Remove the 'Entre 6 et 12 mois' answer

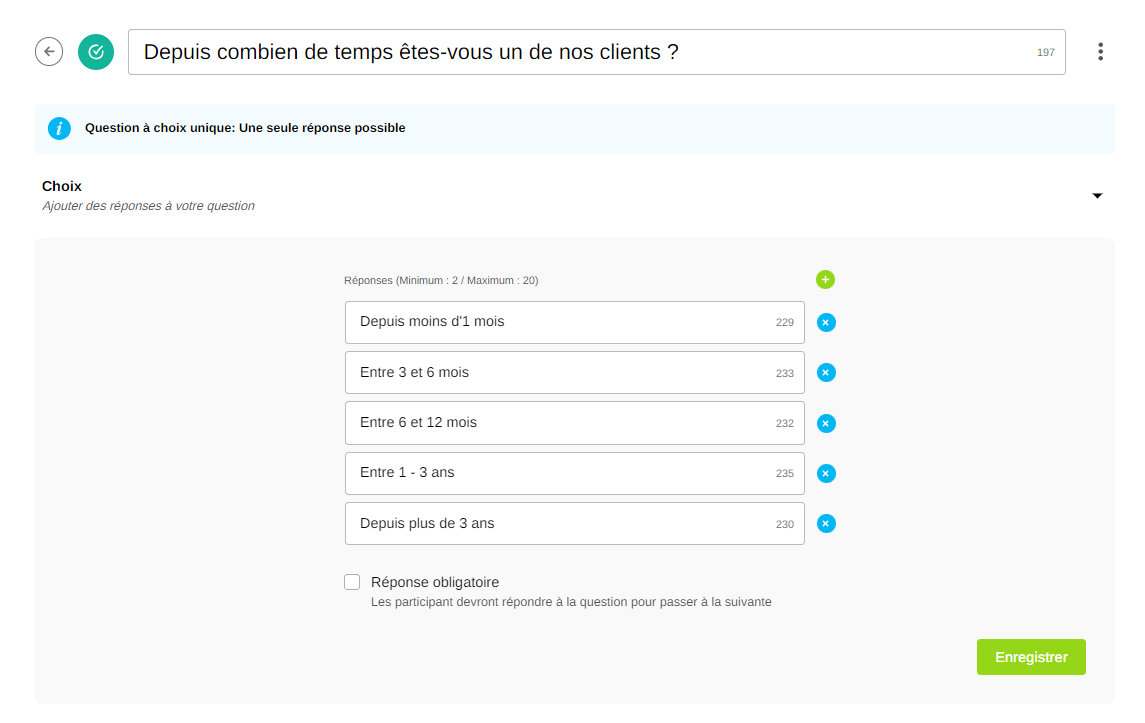pos(826,423)
